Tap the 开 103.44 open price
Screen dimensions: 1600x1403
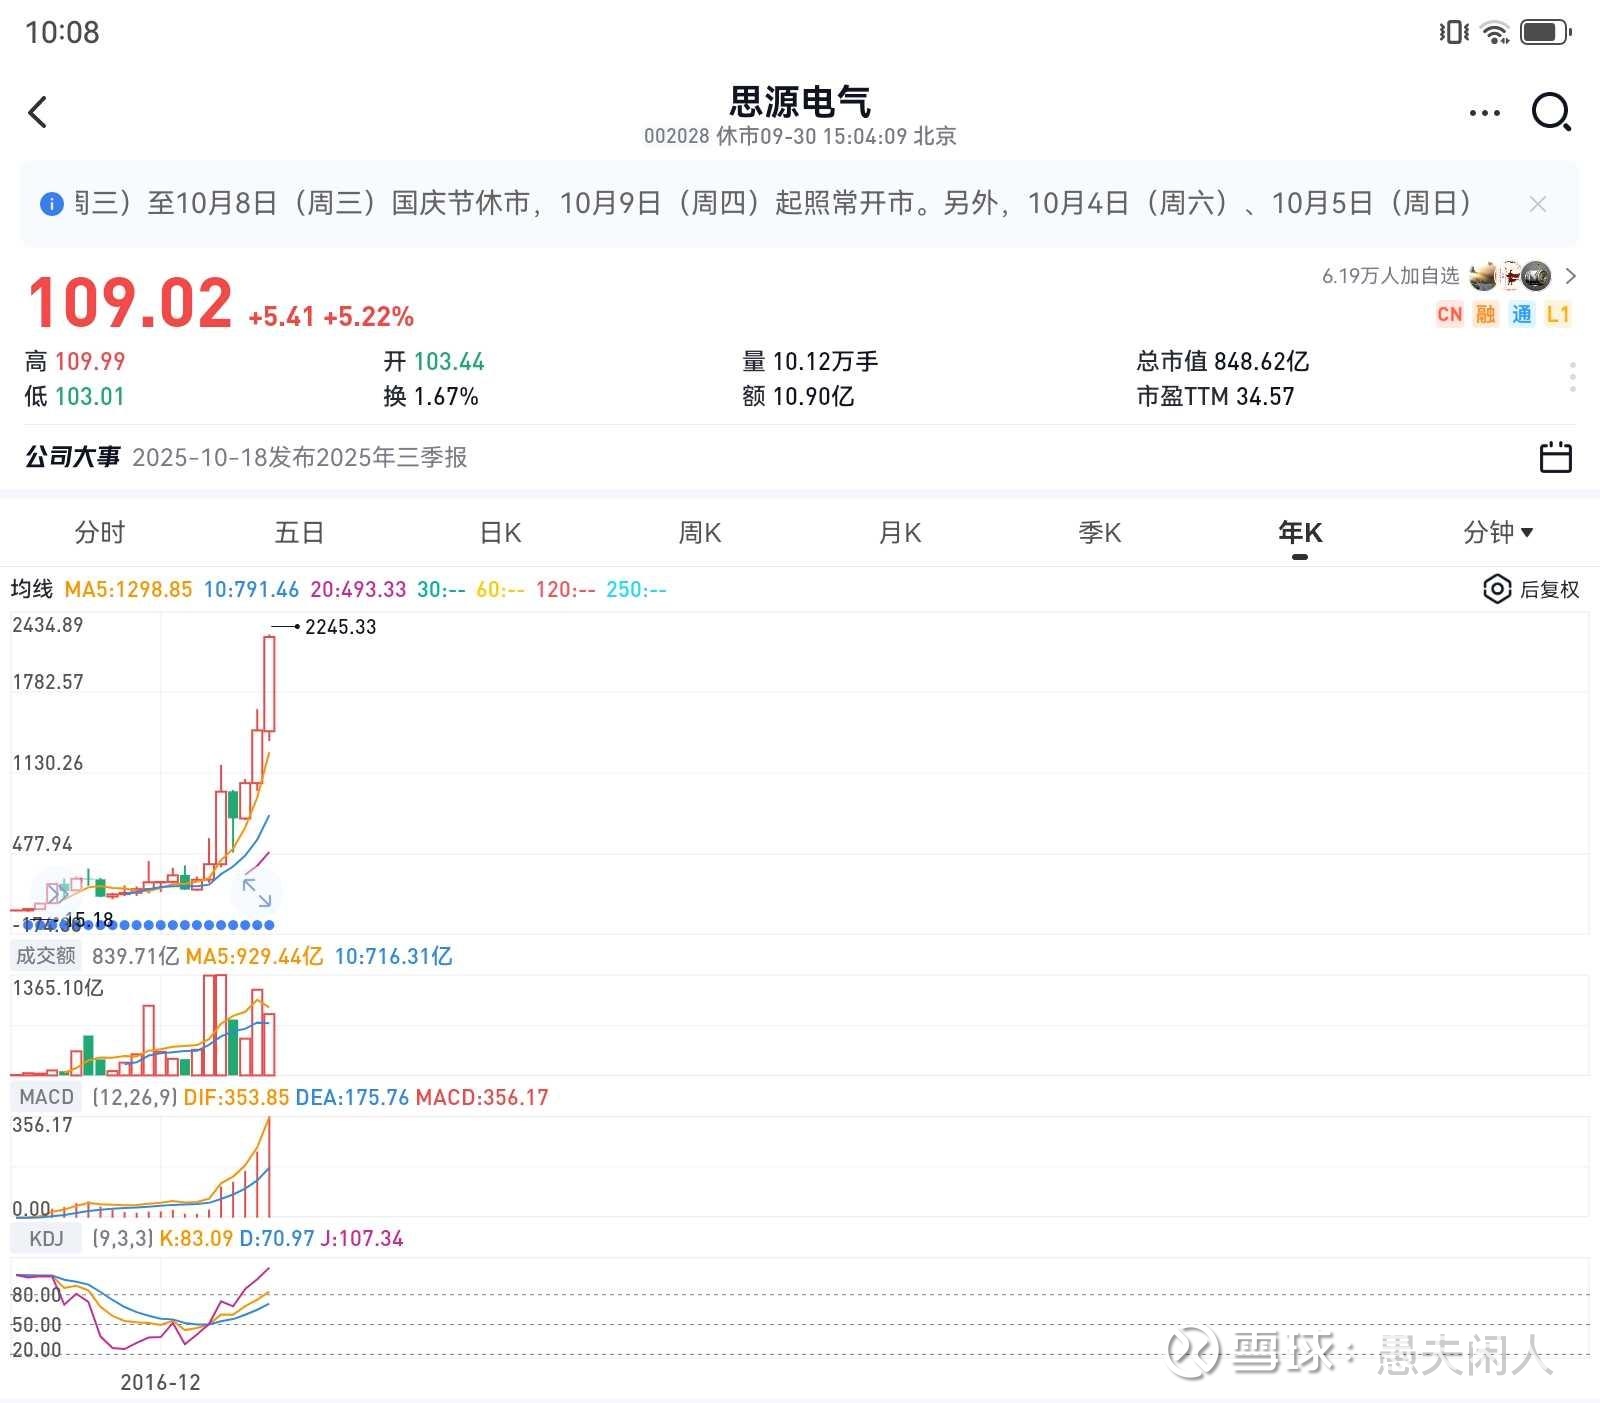coord(434,361)
